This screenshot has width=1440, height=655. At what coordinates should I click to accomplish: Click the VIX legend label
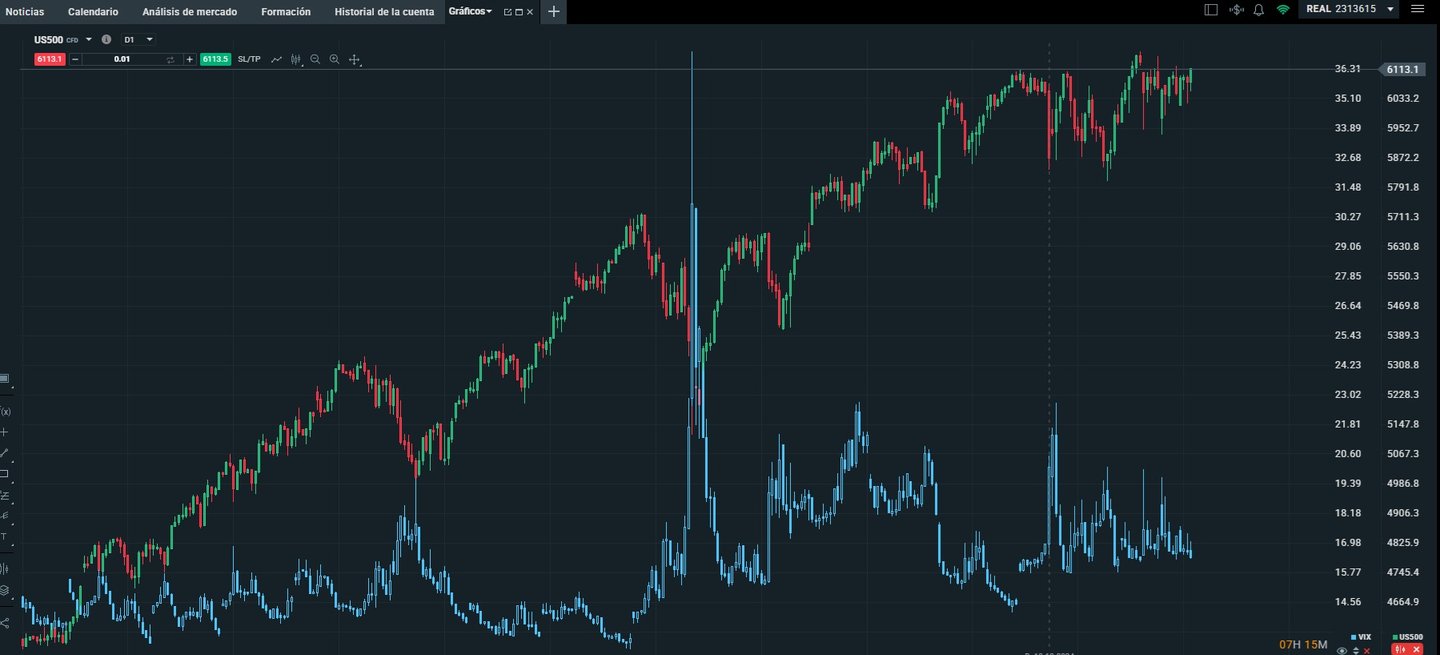click(1364, 637)
